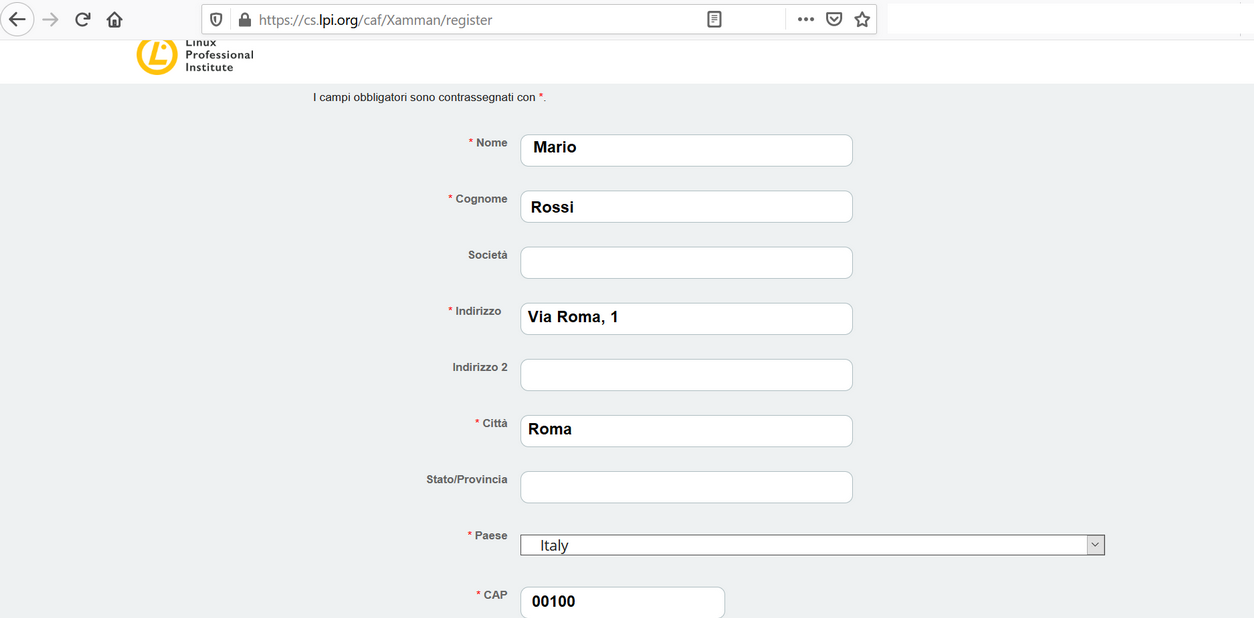View site security via the padlock icon

pos(244,20)
